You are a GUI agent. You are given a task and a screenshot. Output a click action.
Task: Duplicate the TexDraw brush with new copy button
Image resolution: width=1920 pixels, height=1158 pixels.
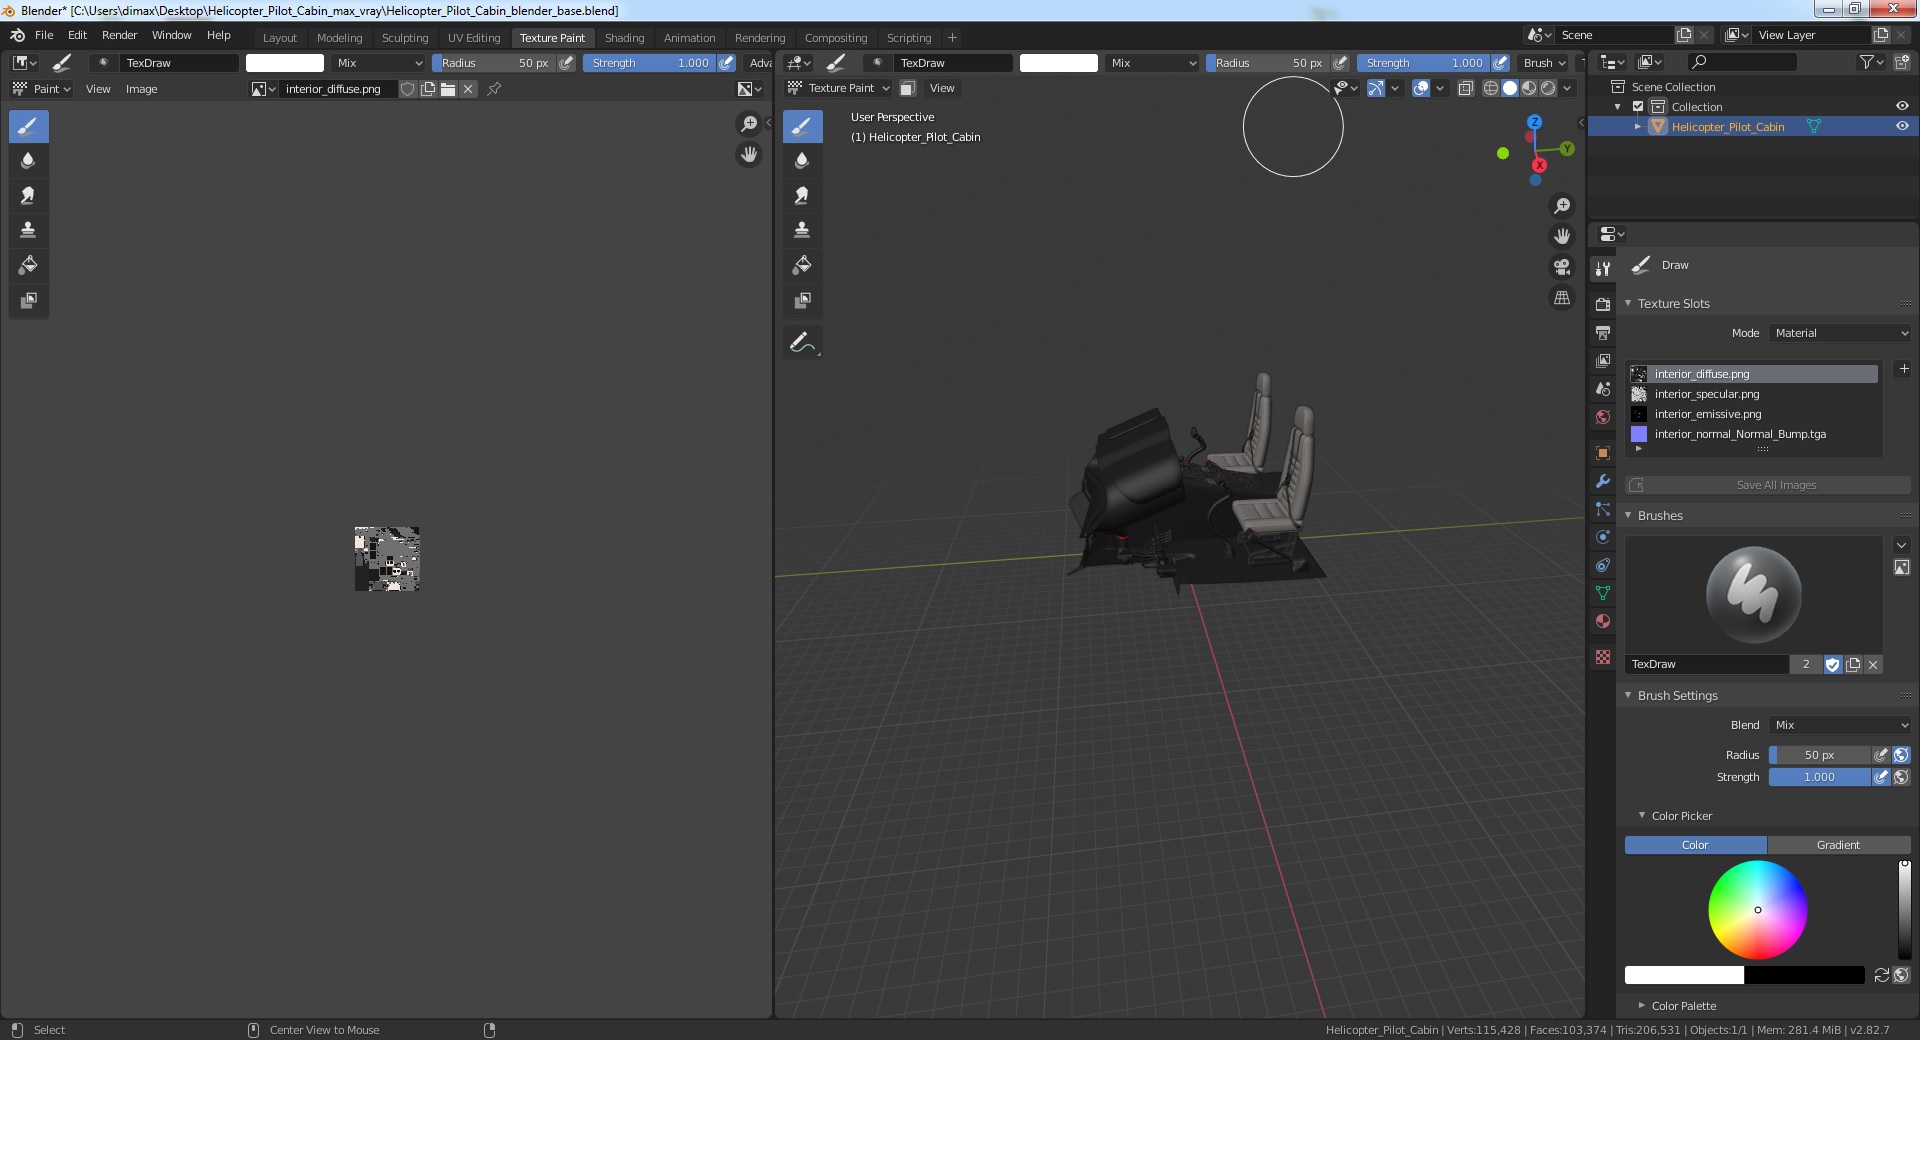tap(1853, 664)
